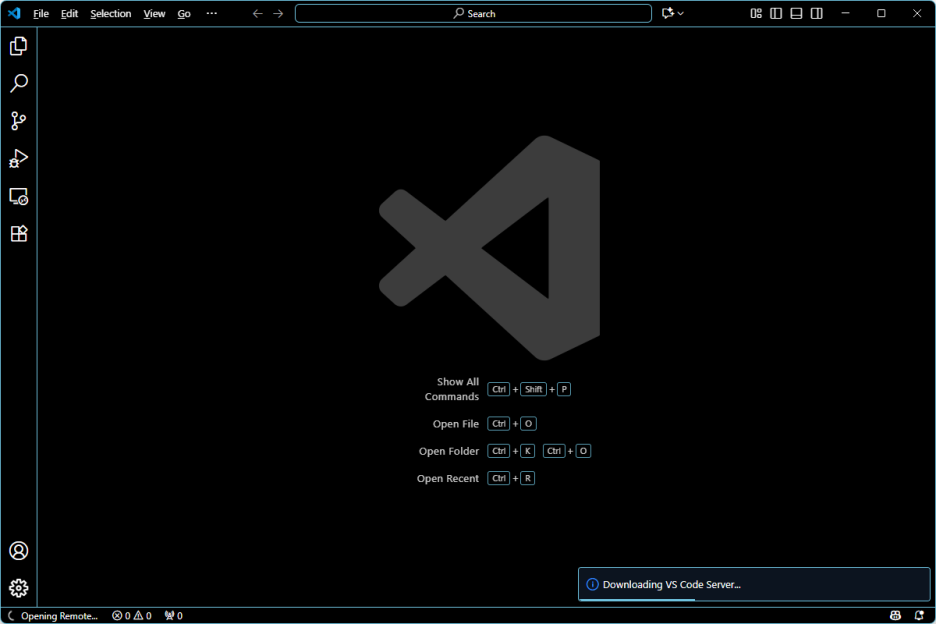This screenshot has width=936, height=624.
Task: Expand the hidden menus ellipsis
Action: pos(212,13)
